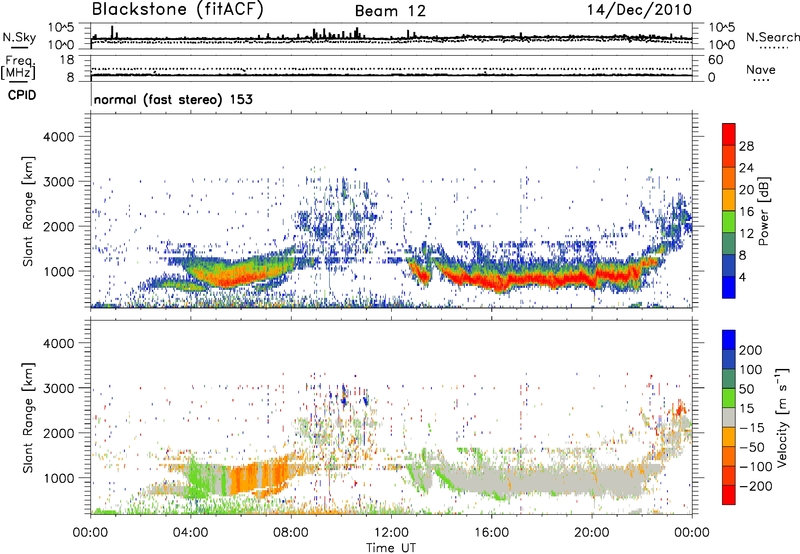Click the '200' Velocity colorbar value

click(751, 350)
